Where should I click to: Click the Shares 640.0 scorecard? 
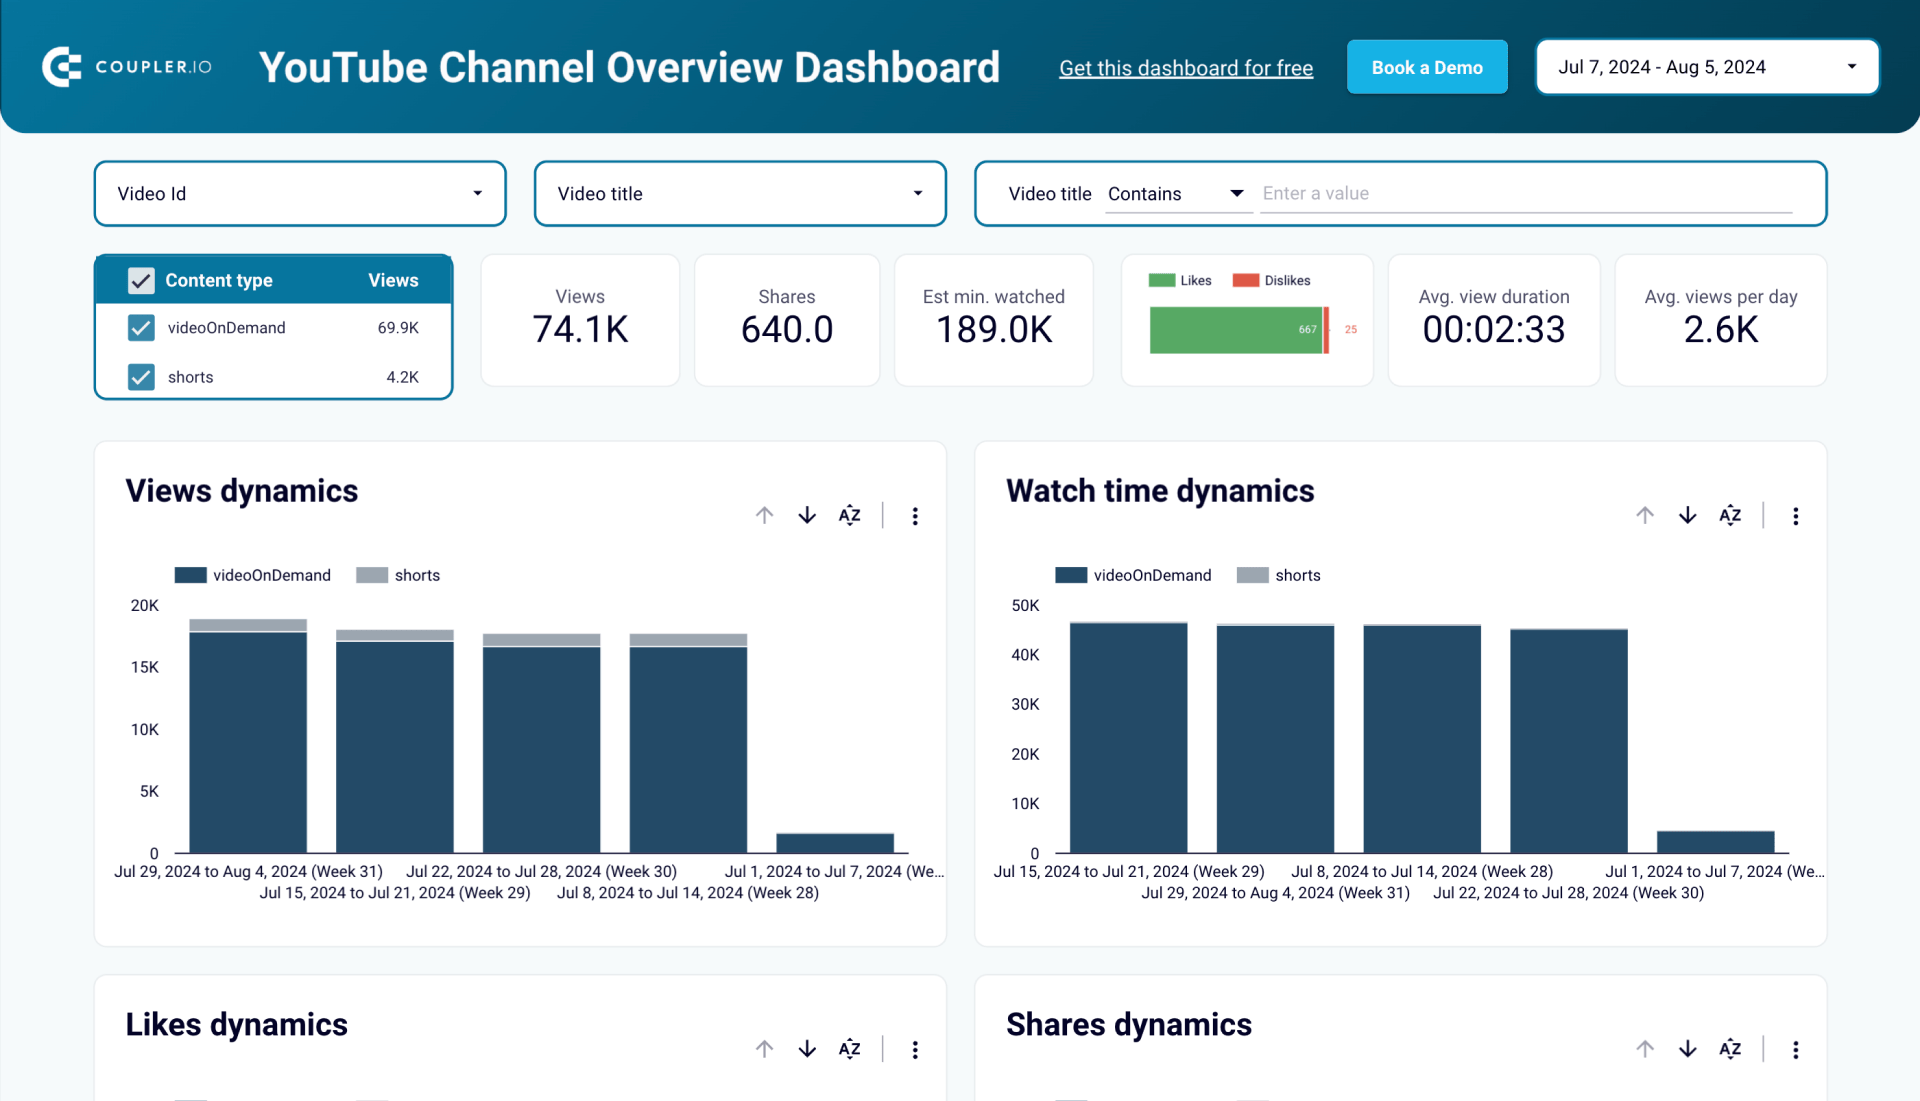coord(787,320)
